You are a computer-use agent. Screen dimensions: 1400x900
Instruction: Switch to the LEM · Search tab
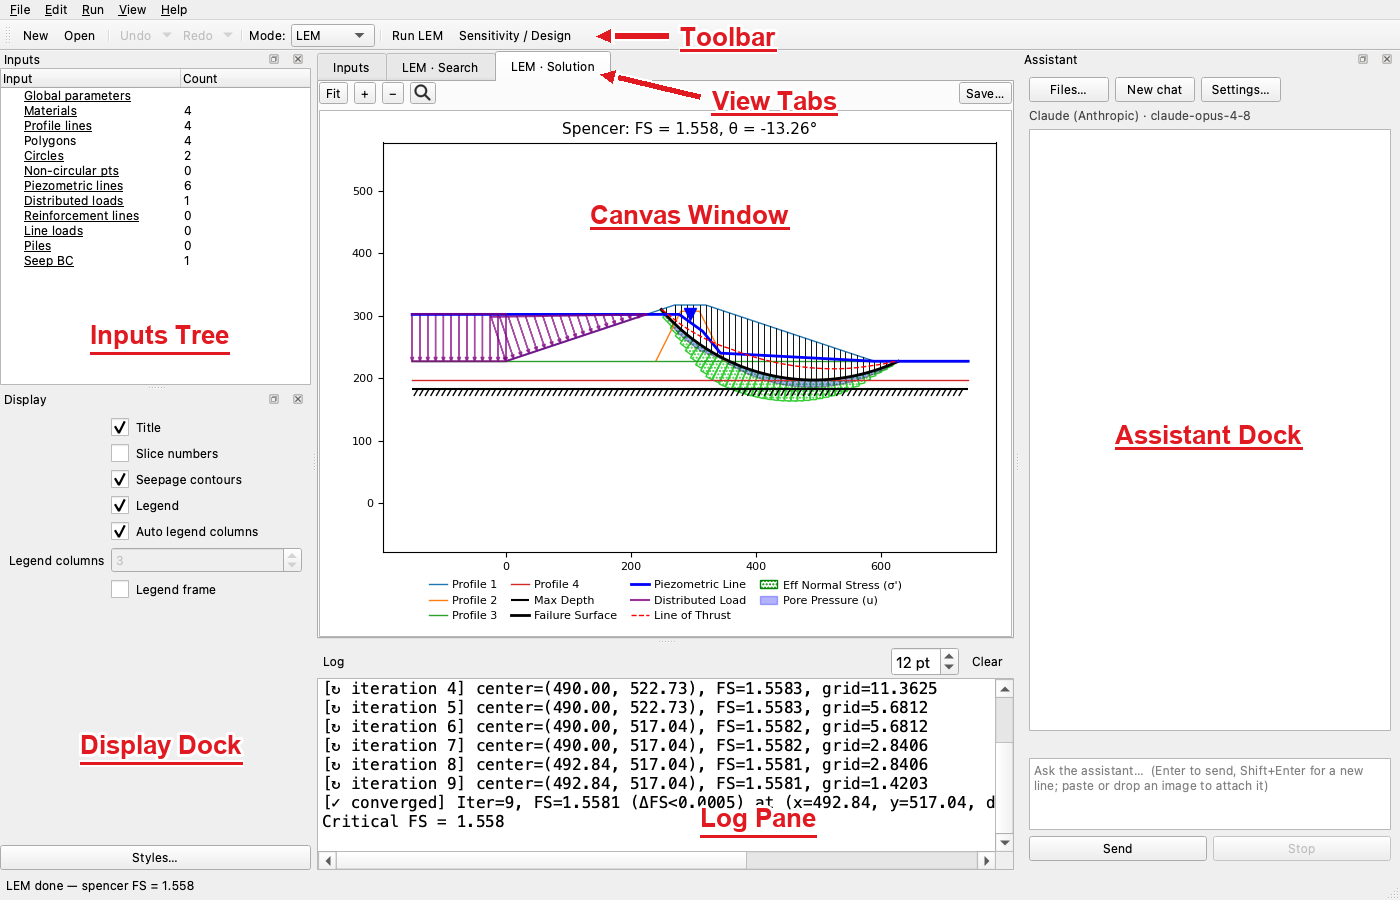coord(440,68)
